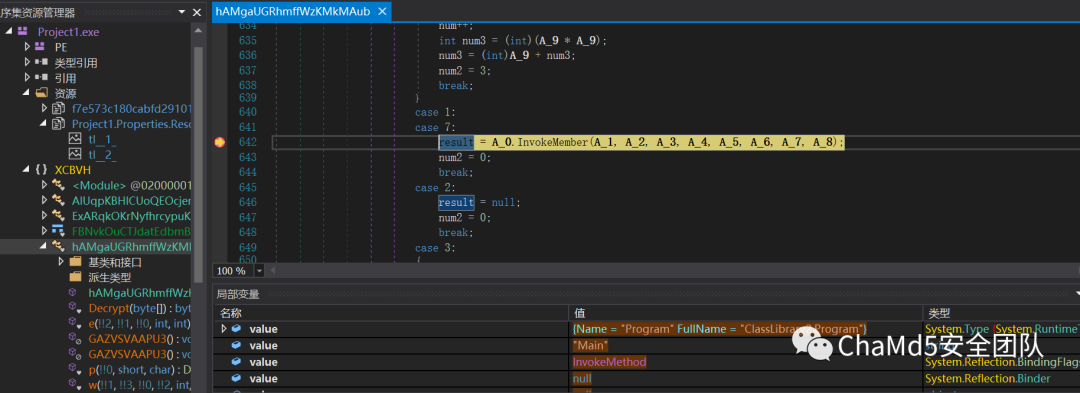Click the XCBVH namespace braces icon

pos(41,170)
